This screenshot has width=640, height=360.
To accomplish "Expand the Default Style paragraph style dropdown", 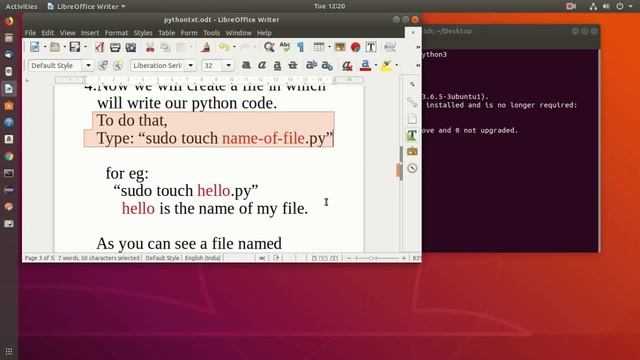I will [88, 65].
